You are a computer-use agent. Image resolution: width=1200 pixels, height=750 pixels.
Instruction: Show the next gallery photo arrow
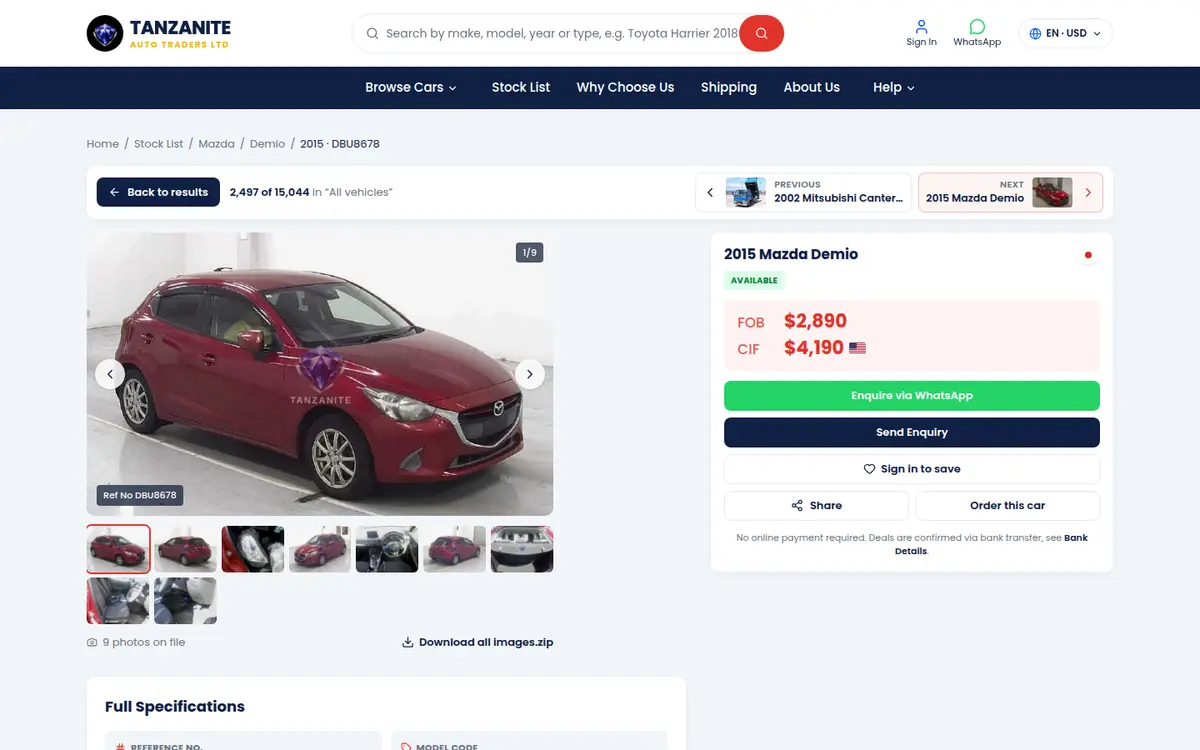(530, 374)
